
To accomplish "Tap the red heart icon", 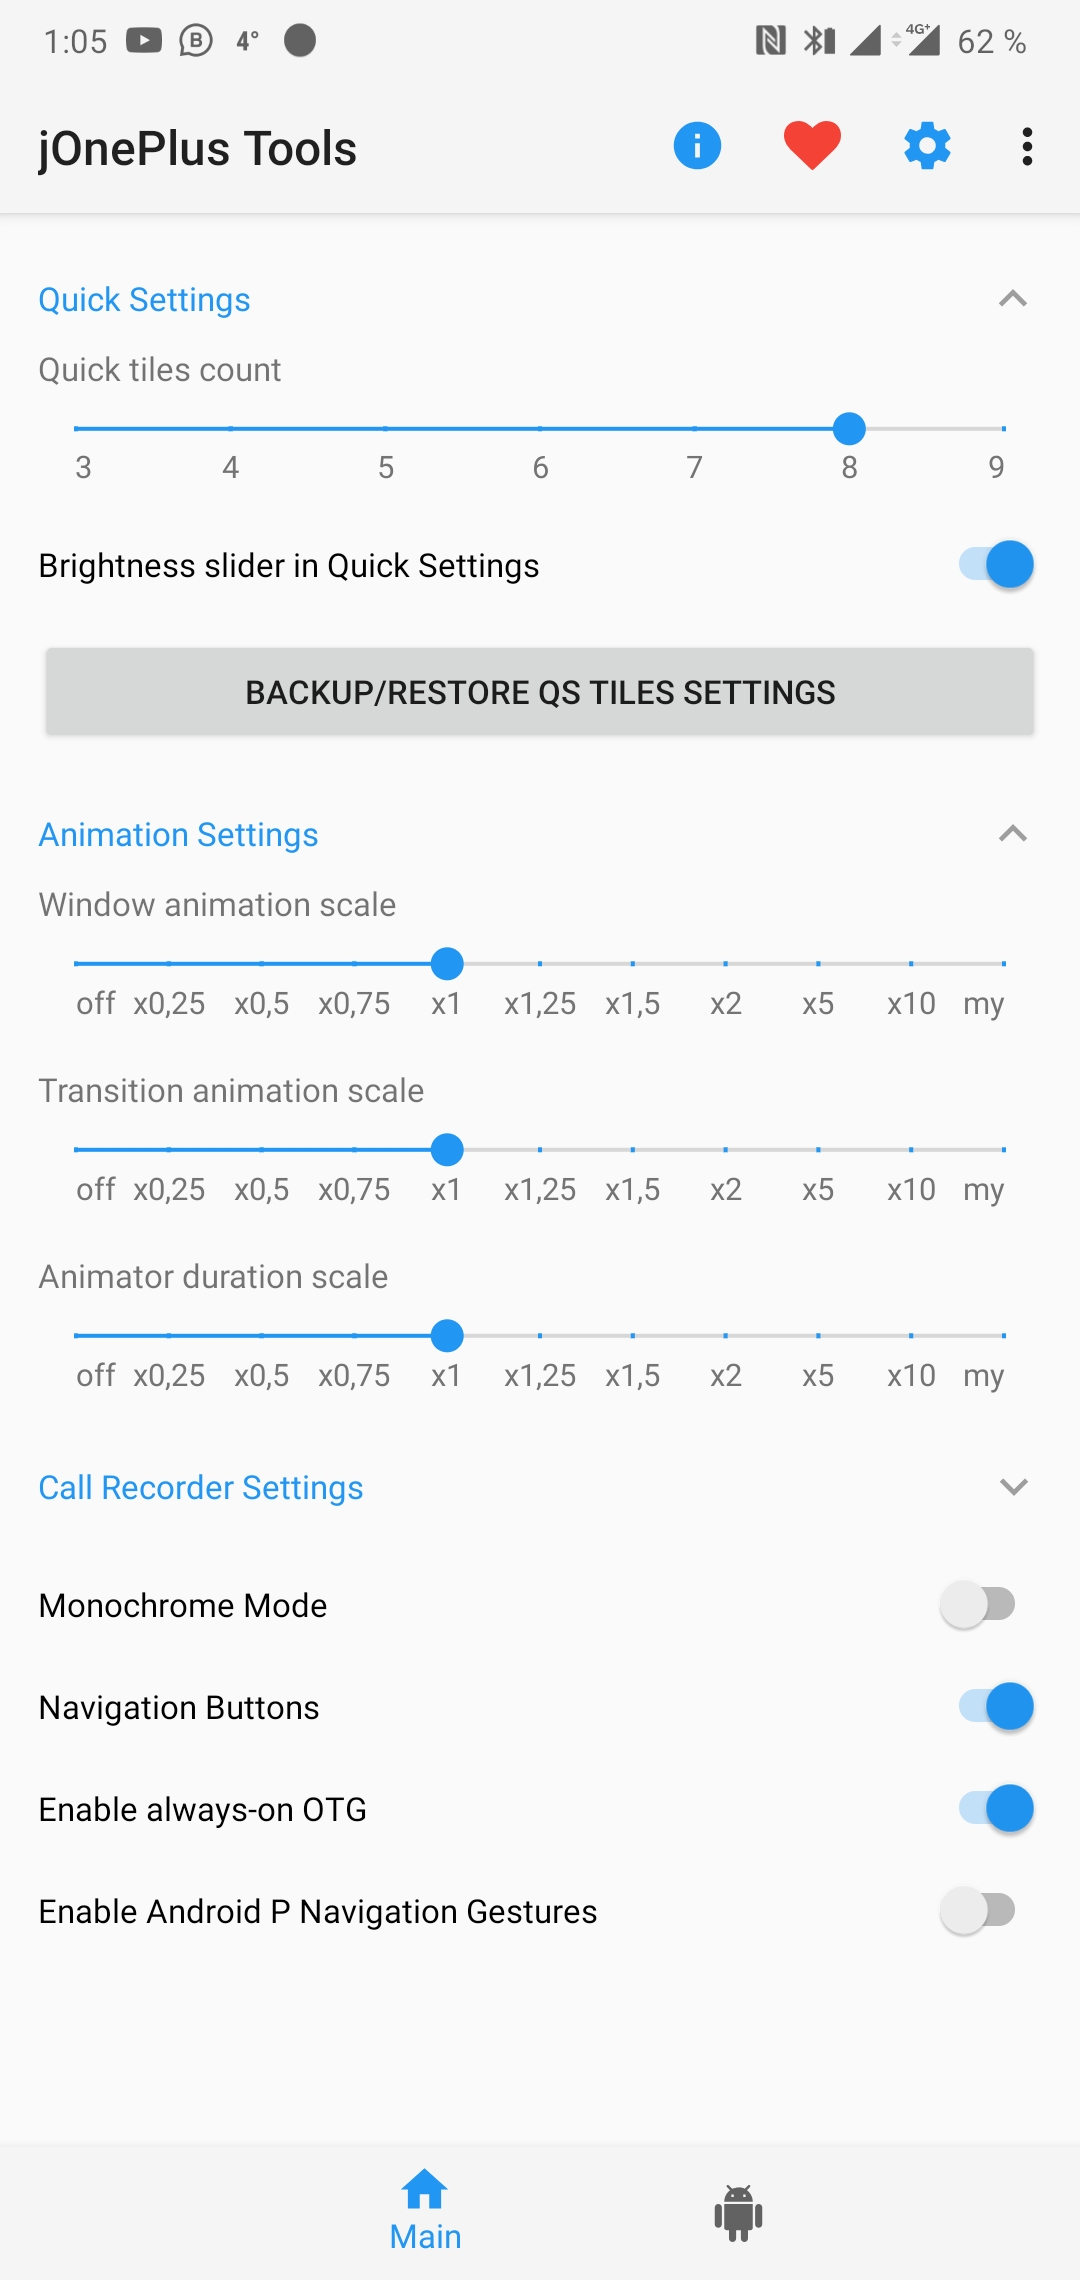I will tap(812, 146).
